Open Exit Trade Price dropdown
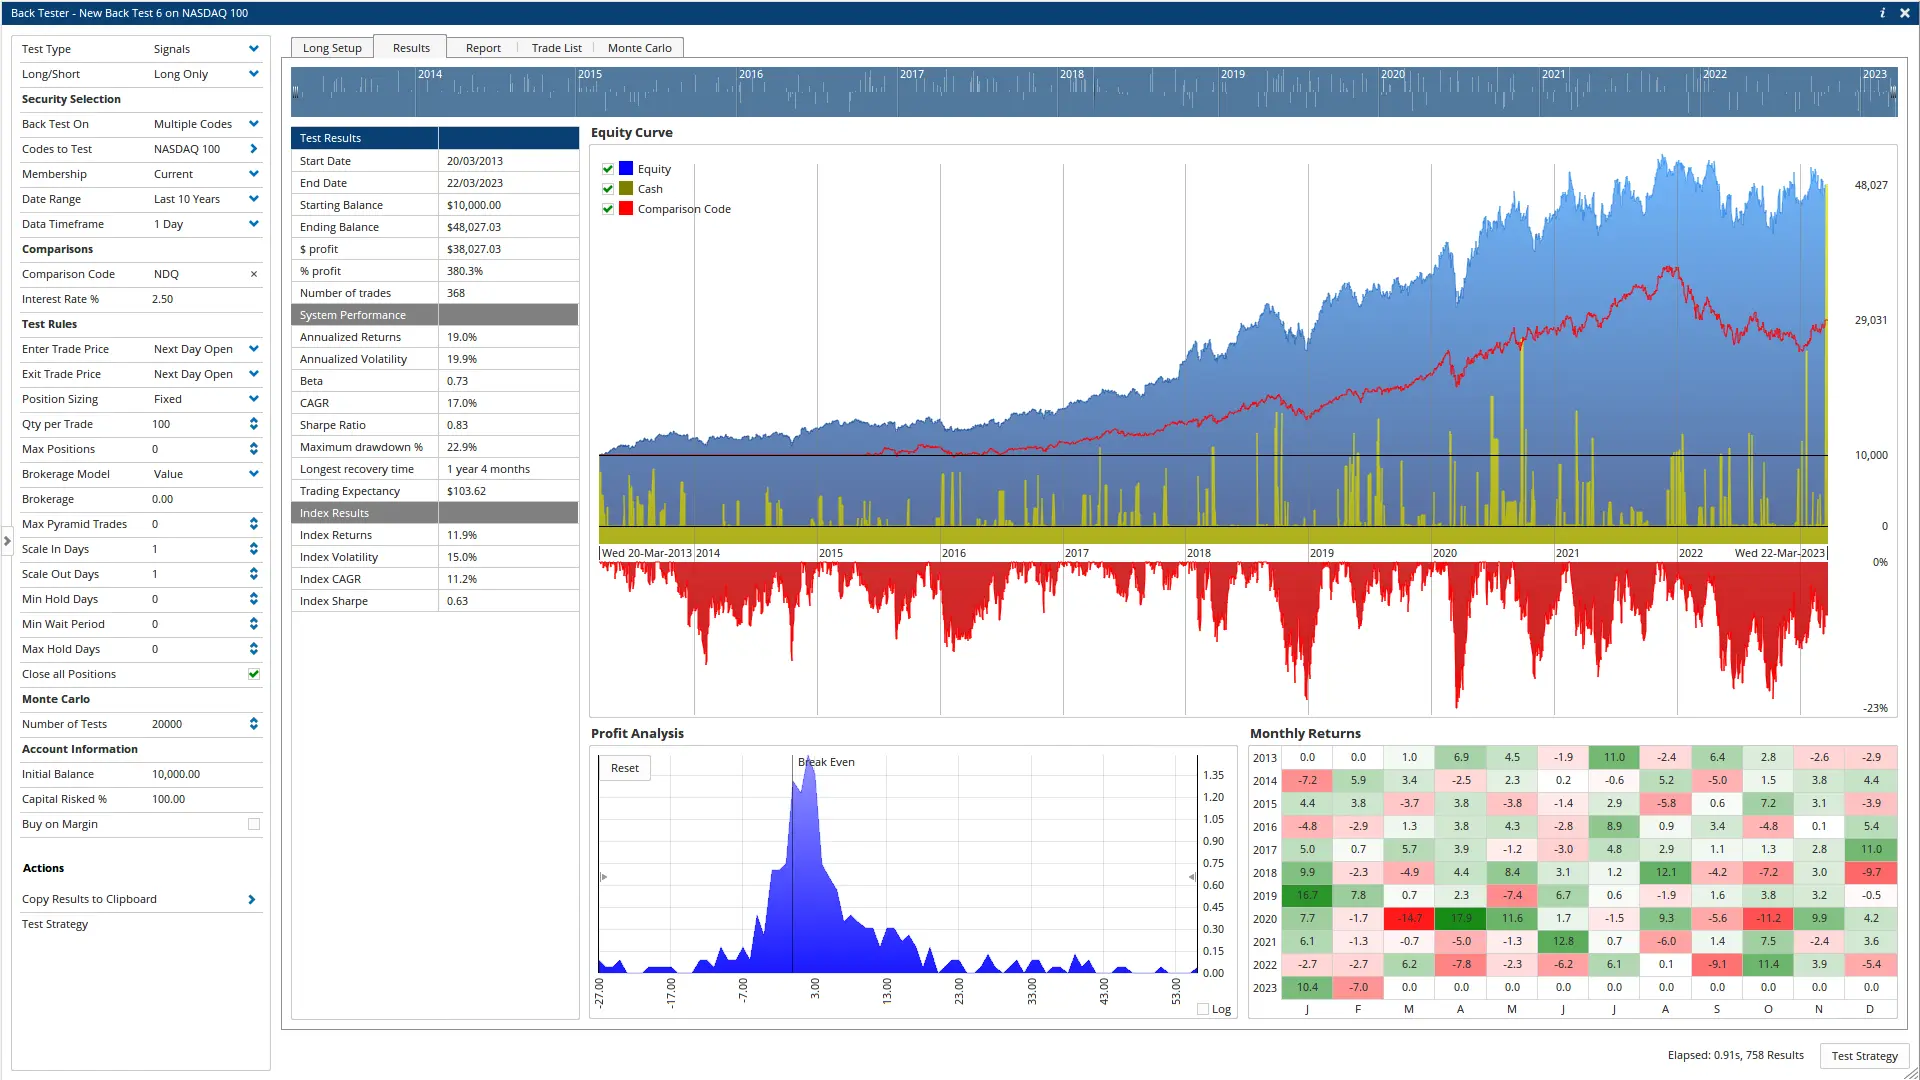The height and width of the screenshot is (1080, 1920). (254, 374)
